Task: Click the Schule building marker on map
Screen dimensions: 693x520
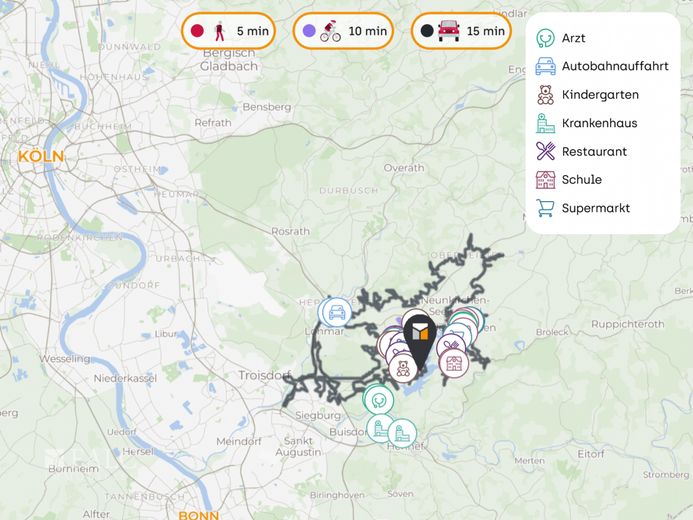Action: [454, 363]
